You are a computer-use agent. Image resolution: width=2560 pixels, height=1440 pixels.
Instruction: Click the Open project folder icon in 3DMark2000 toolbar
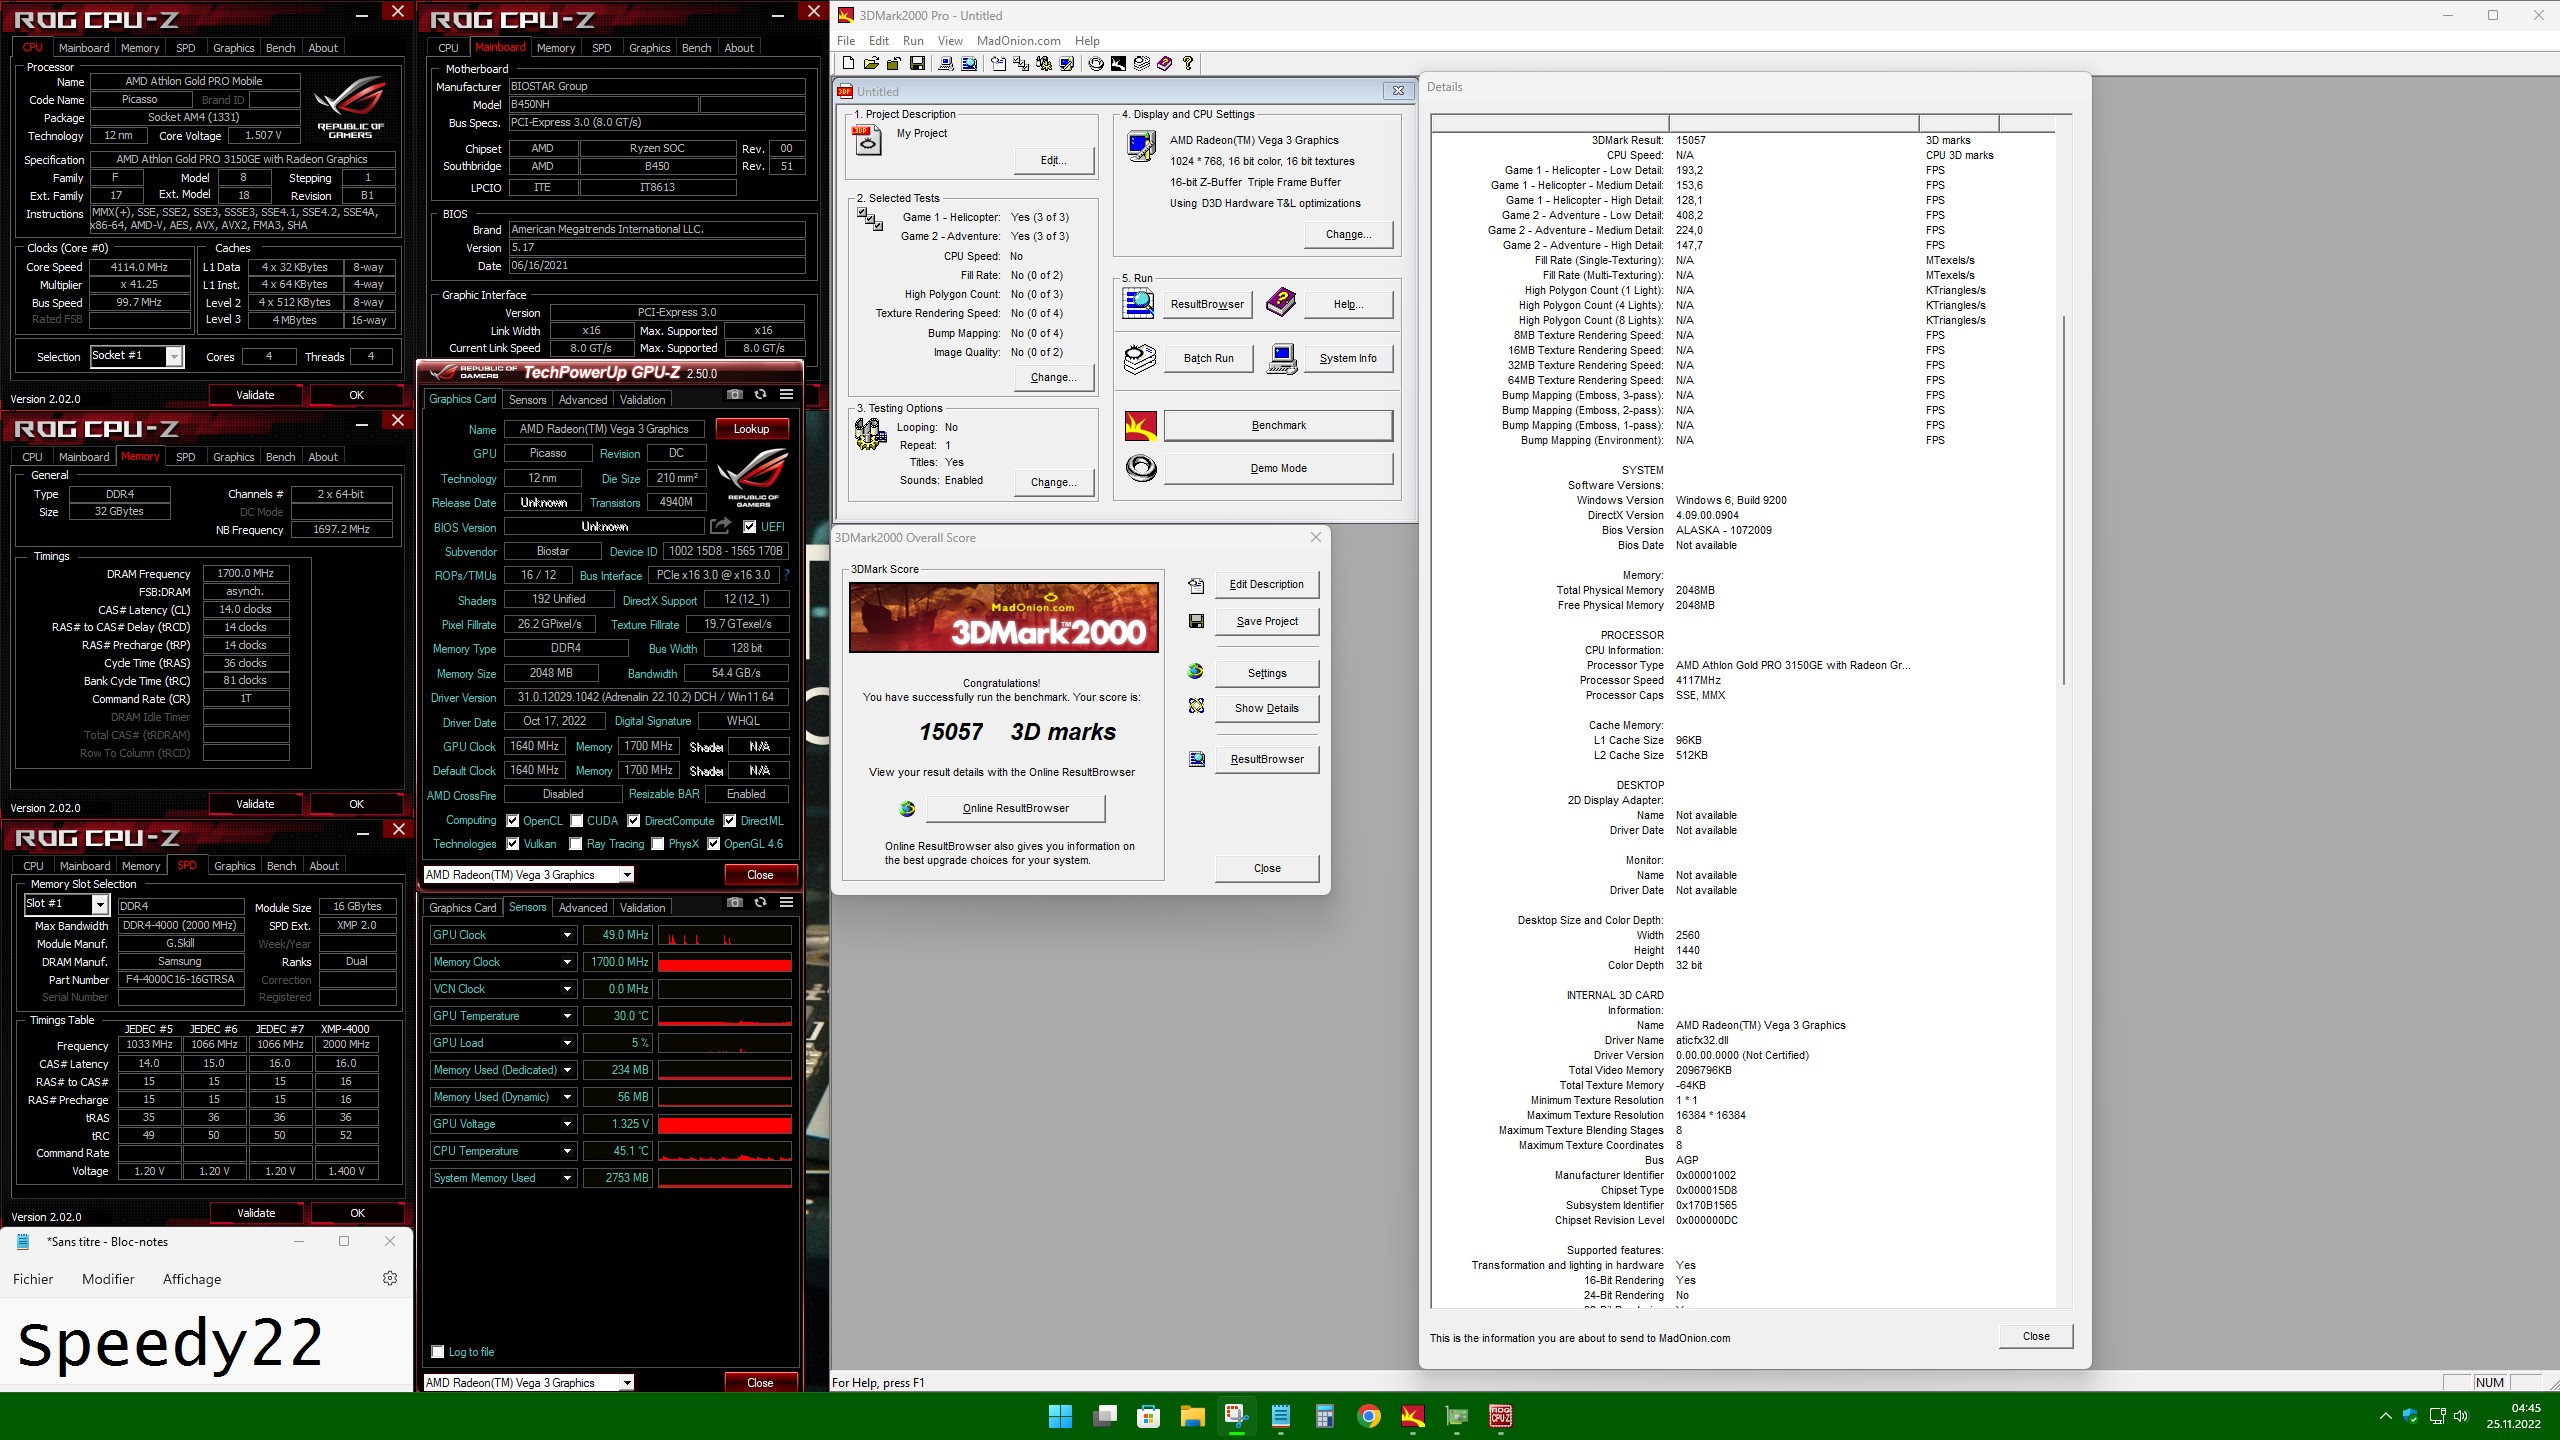pos(871,63)
